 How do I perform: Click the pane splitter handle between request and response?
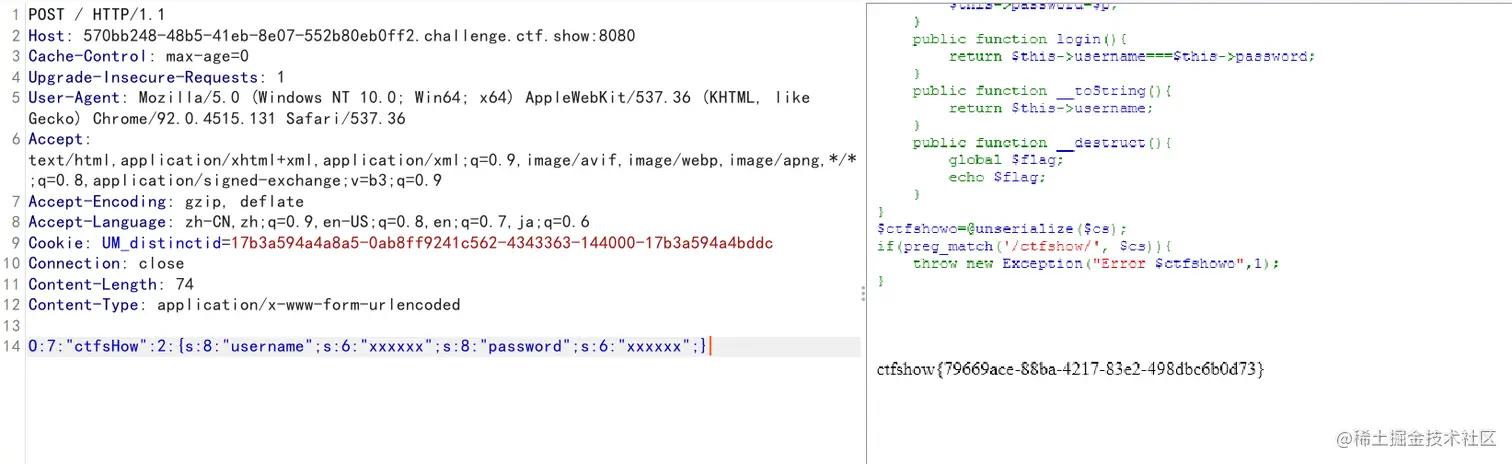tap(864, 292)
